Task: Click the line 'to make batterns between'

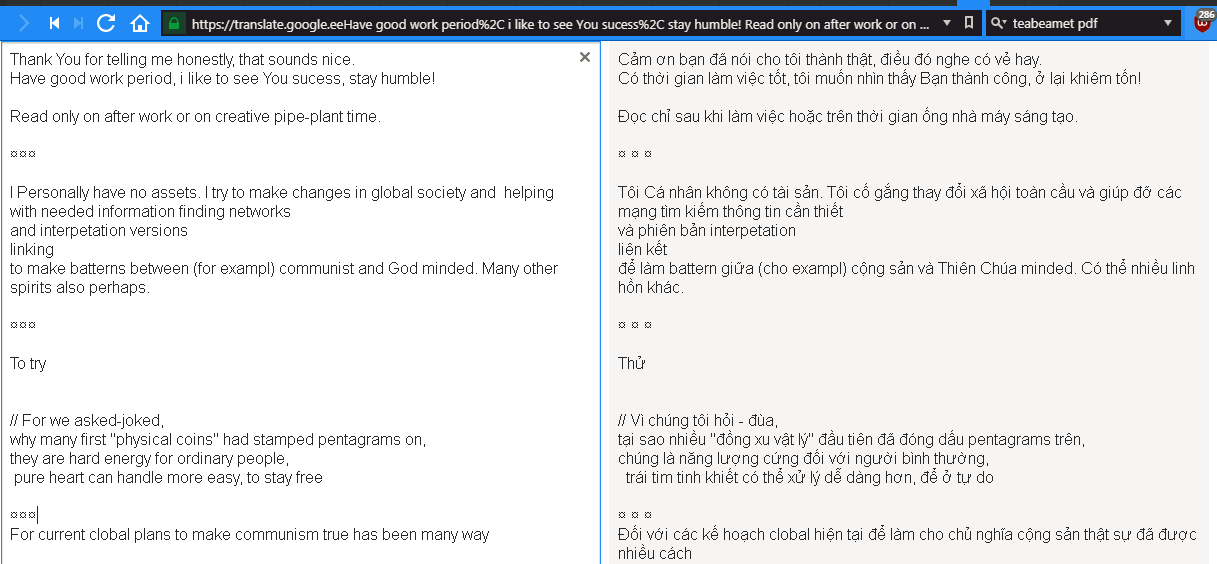Action: click(284, 269)
